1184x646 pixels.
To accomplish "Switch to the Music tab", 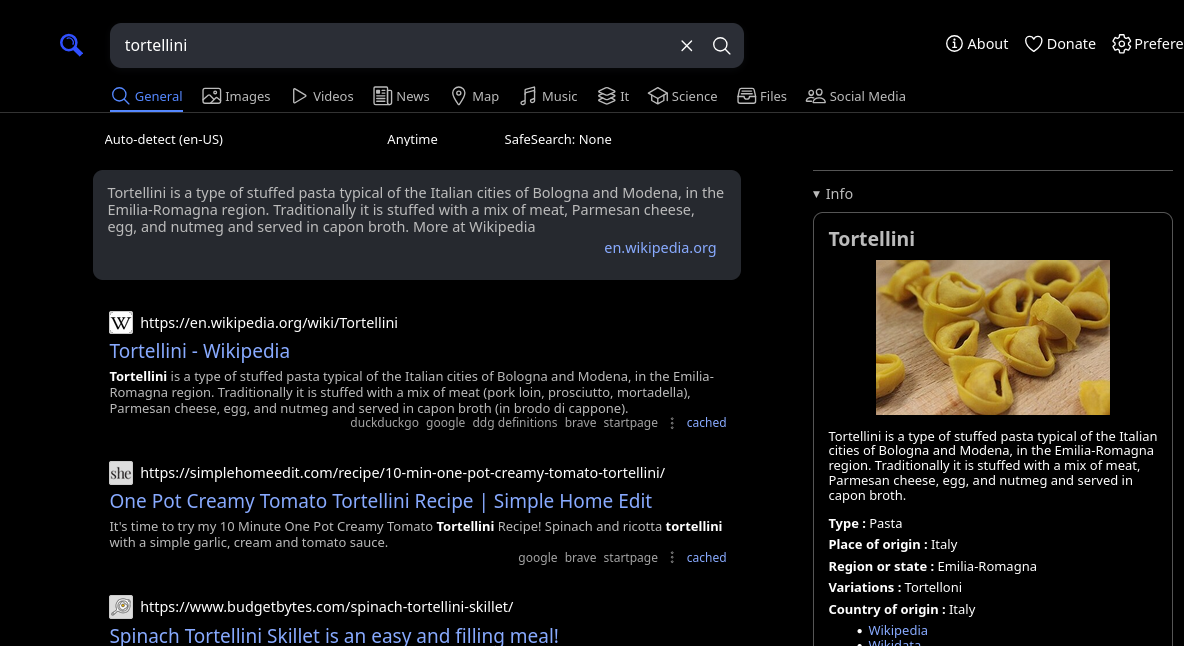I will pyautogui.click(x=548, y=97).
